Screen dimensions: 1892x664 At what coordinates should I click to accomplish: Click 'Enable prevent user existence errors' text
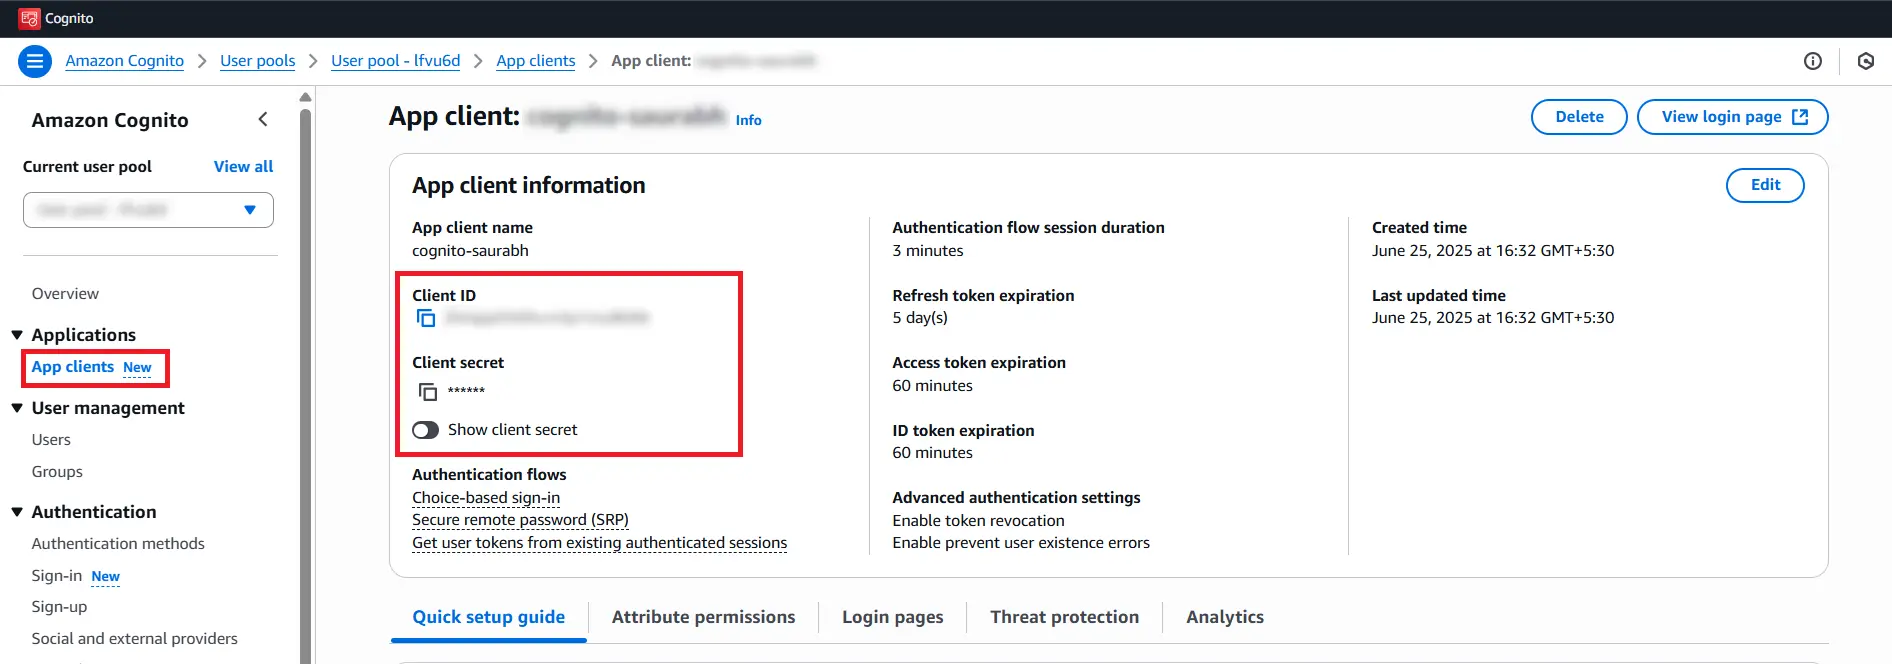1021,543
